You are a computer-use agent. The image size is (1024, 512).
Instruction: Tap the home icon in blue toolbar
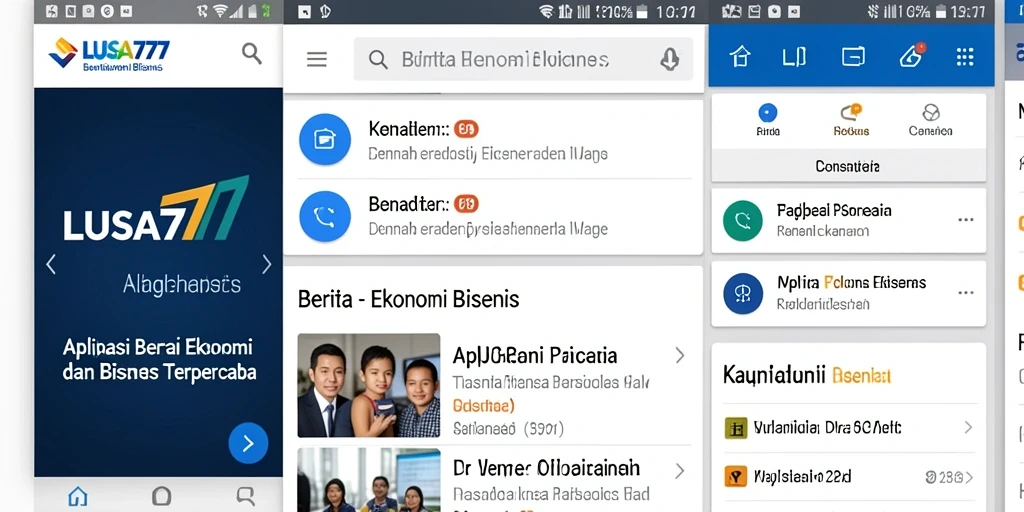[740, 57]
